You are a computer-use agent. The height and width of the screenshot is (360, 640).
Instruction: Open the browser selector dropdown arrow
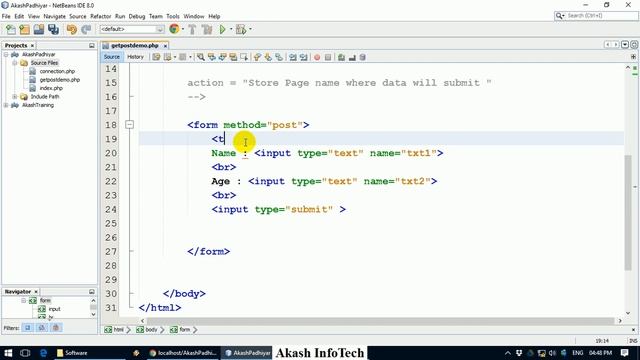coord(183,29)
